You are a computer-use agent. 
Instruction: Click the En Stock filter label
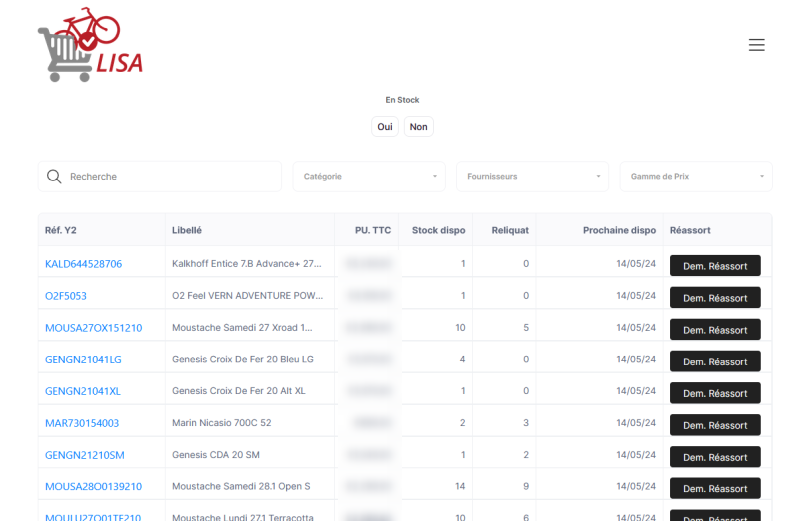pos(402,100)
